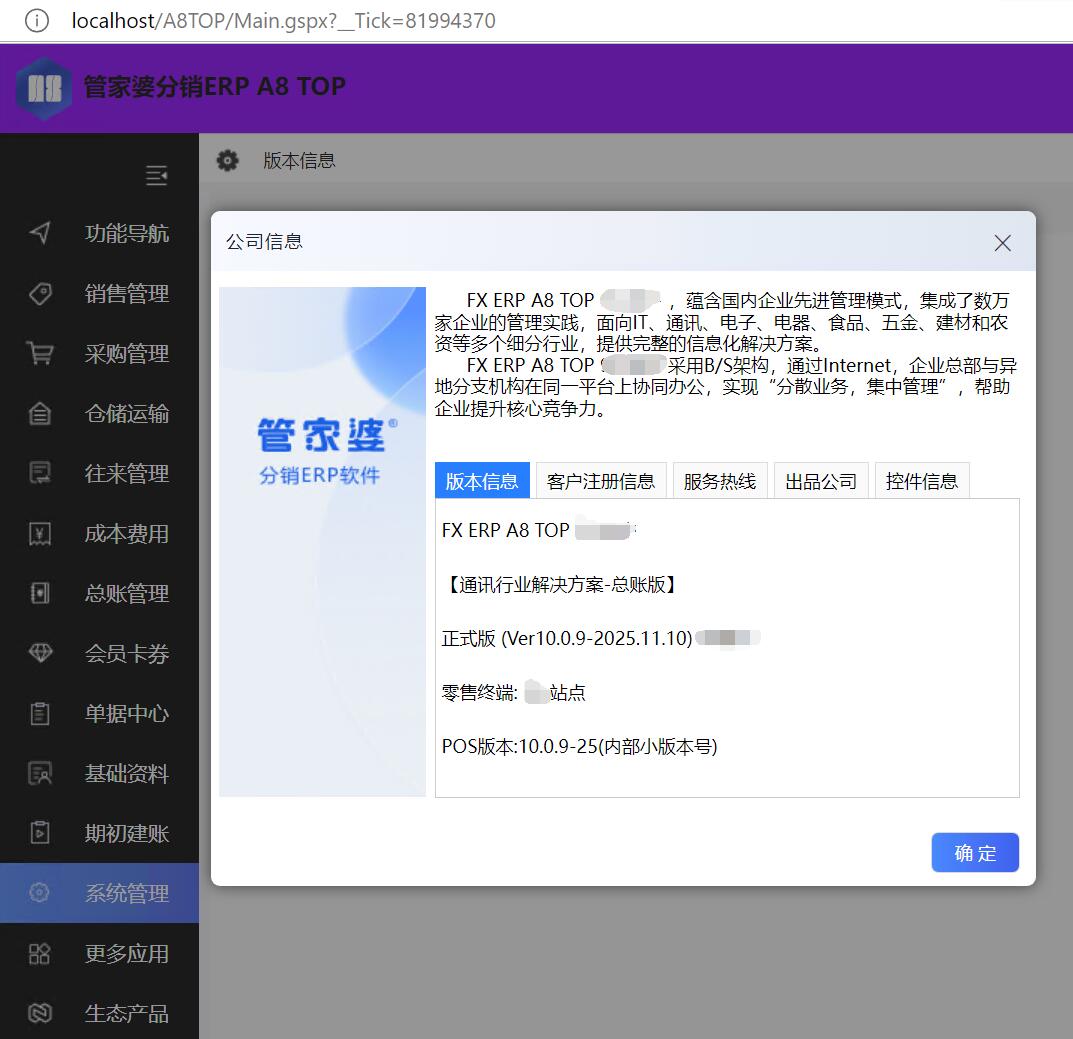Select the 出品公司 tab
1073x1039 pixels.
[x=821, y=481]
